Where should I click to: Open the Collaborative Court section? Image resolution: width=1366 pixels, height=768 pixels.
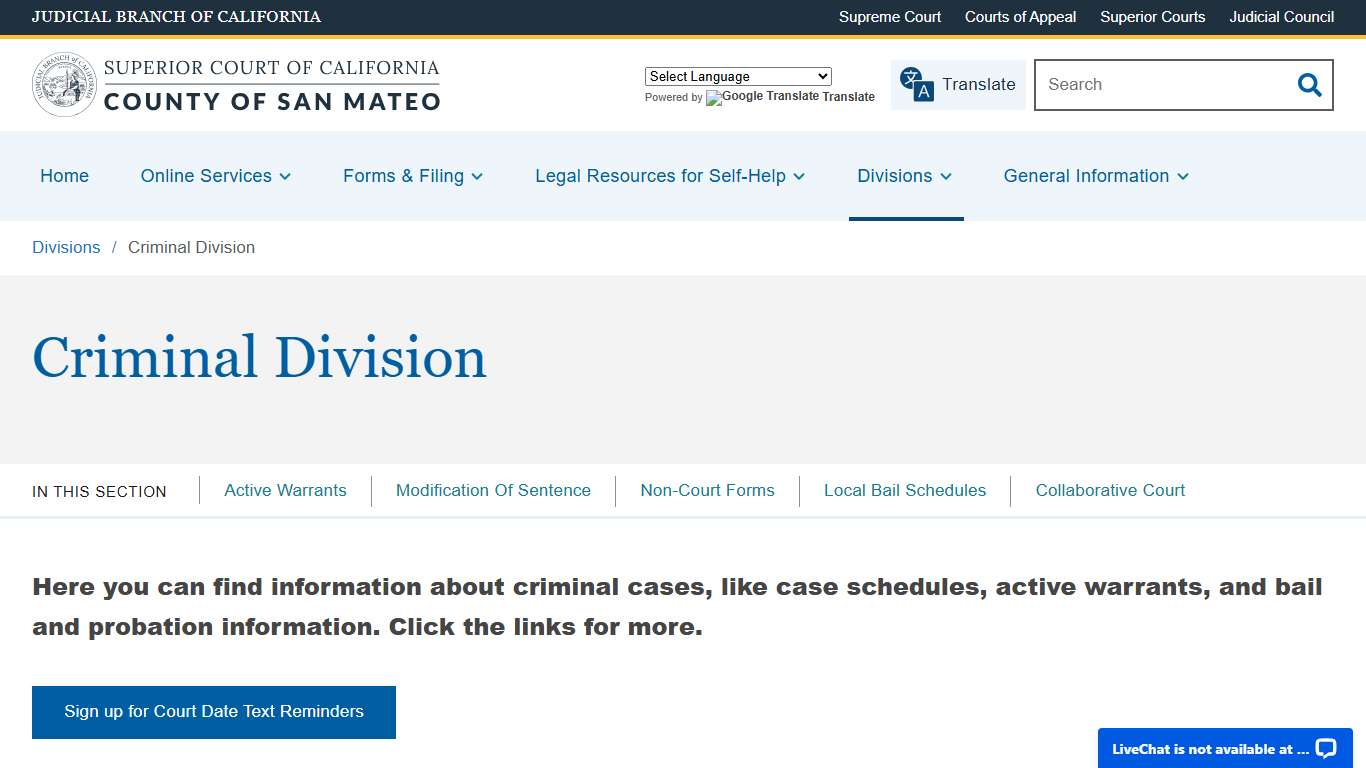(x=1110, y=490)
